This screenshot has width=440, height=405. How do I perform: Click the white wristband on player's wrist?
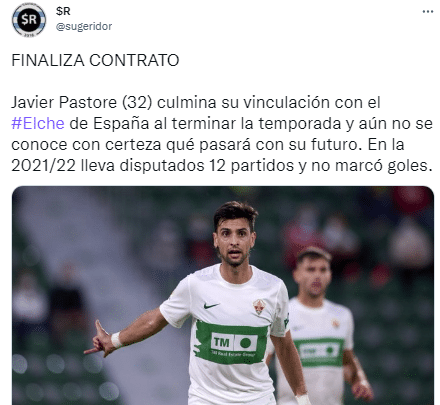pyautogui.click(x=116, y=340)
